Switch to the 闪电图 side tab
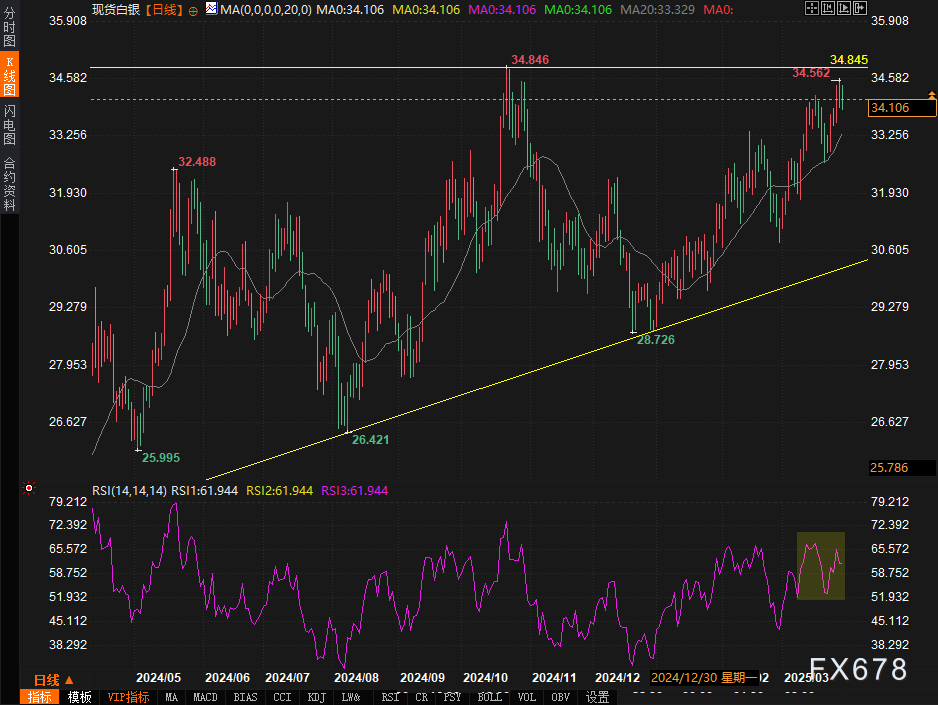The image size is (938, 705). pos(9,124)
